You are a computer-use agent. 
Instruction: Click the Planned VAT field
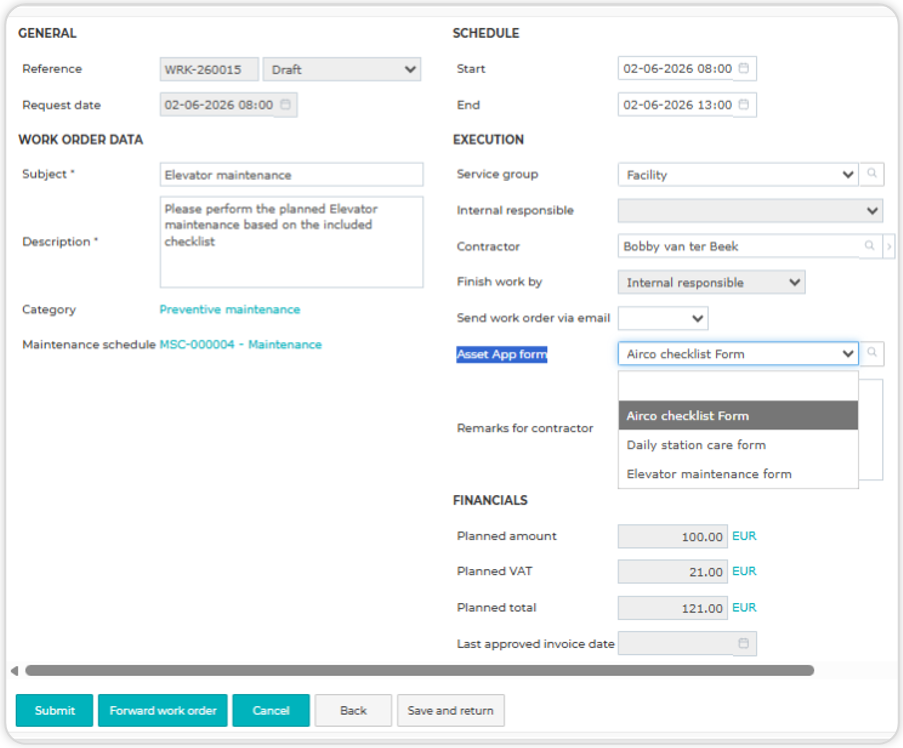click(673, 571)
